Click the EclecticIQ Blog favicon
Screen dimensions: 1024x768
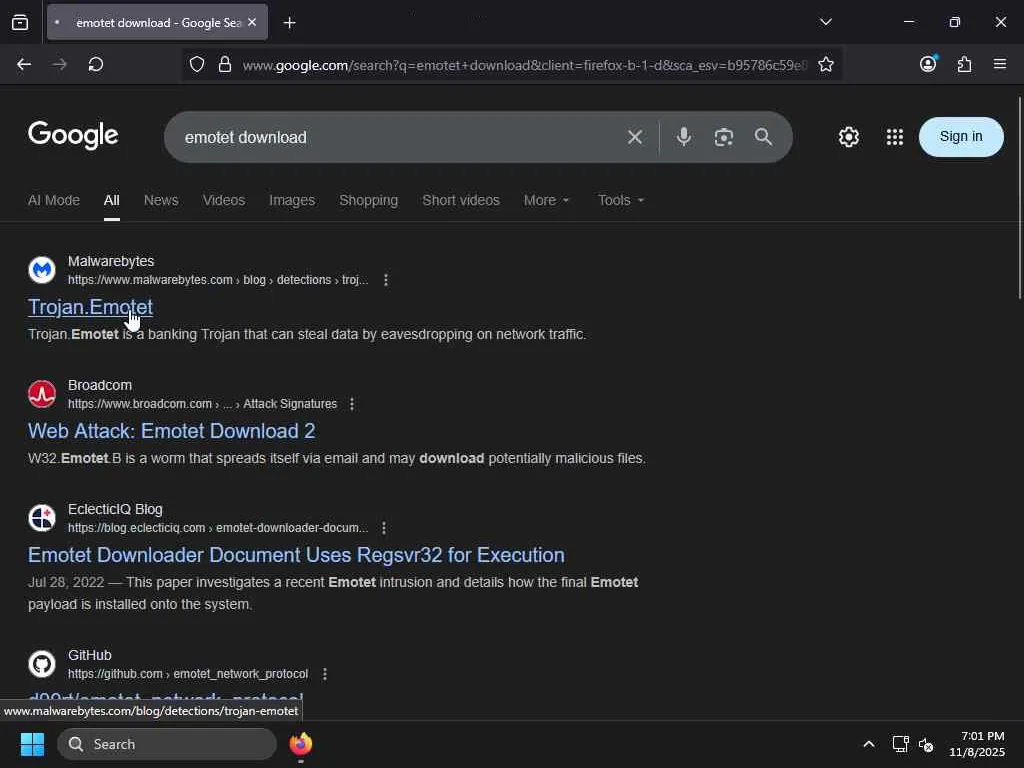(42, 518)
